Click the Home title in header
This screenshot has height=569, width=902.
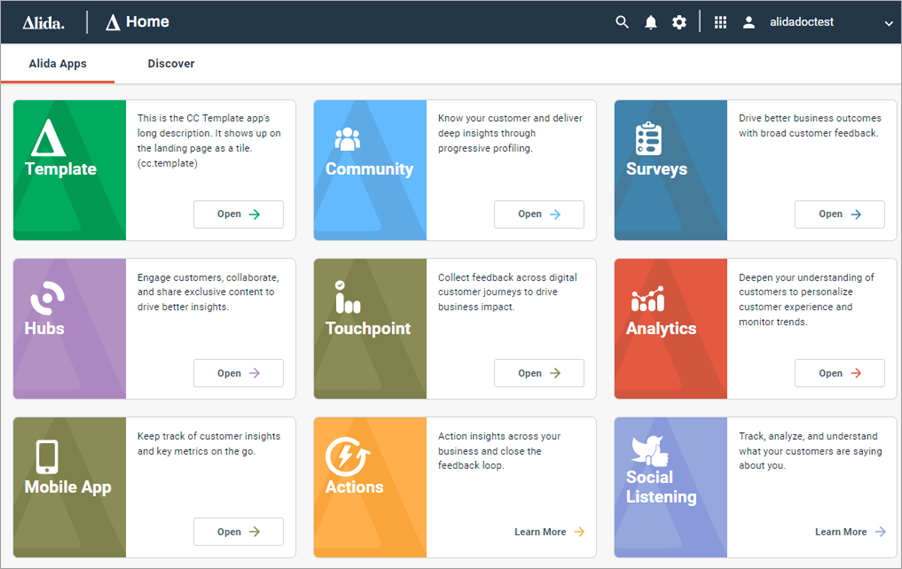point(147,22)
